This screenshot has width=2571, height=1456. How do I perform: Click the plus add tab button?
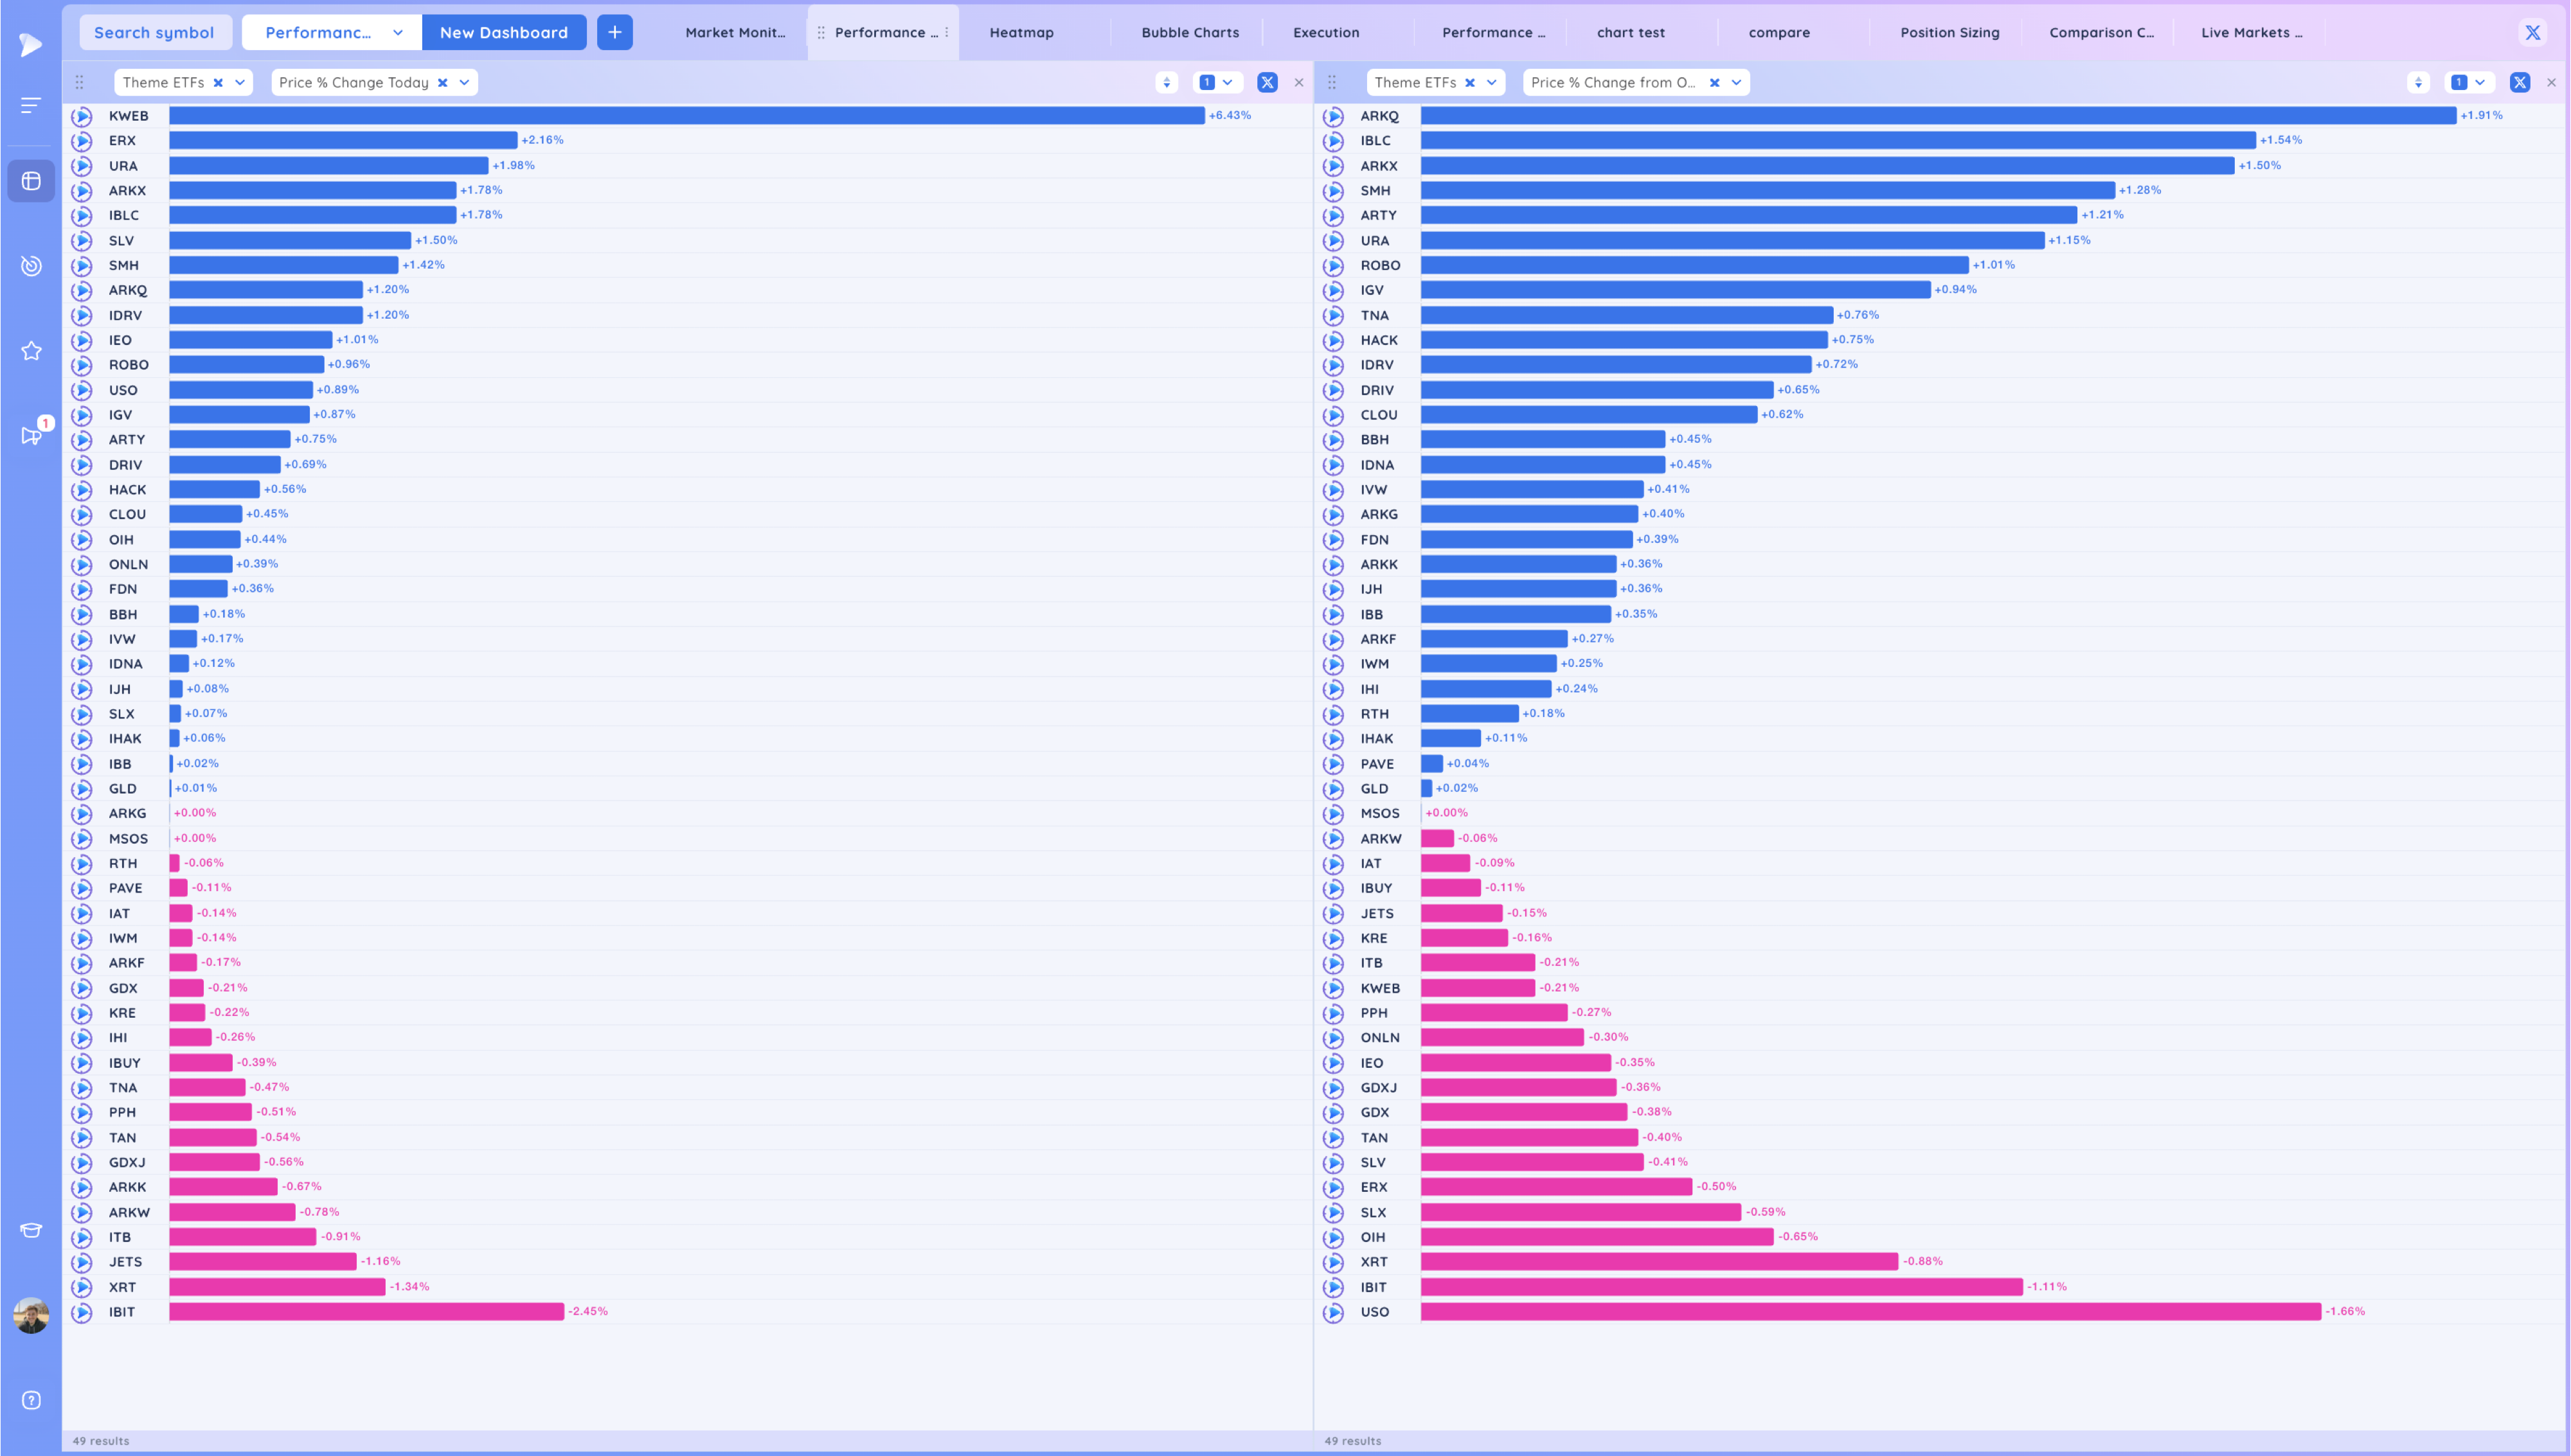coord(614,32)
